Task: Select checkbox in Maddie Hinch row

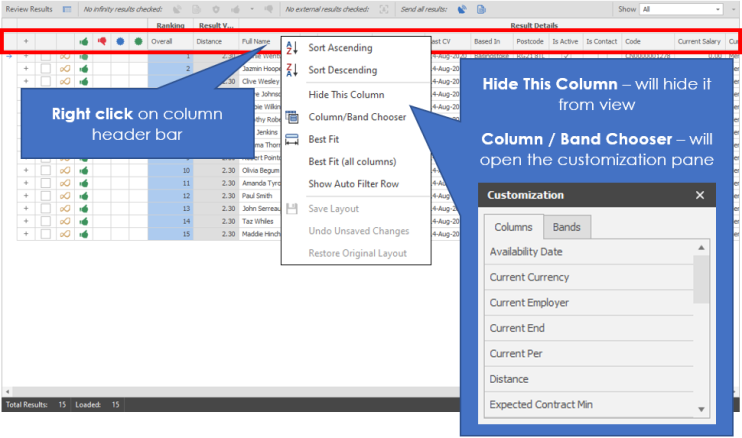Action: [x=46, y=233]
